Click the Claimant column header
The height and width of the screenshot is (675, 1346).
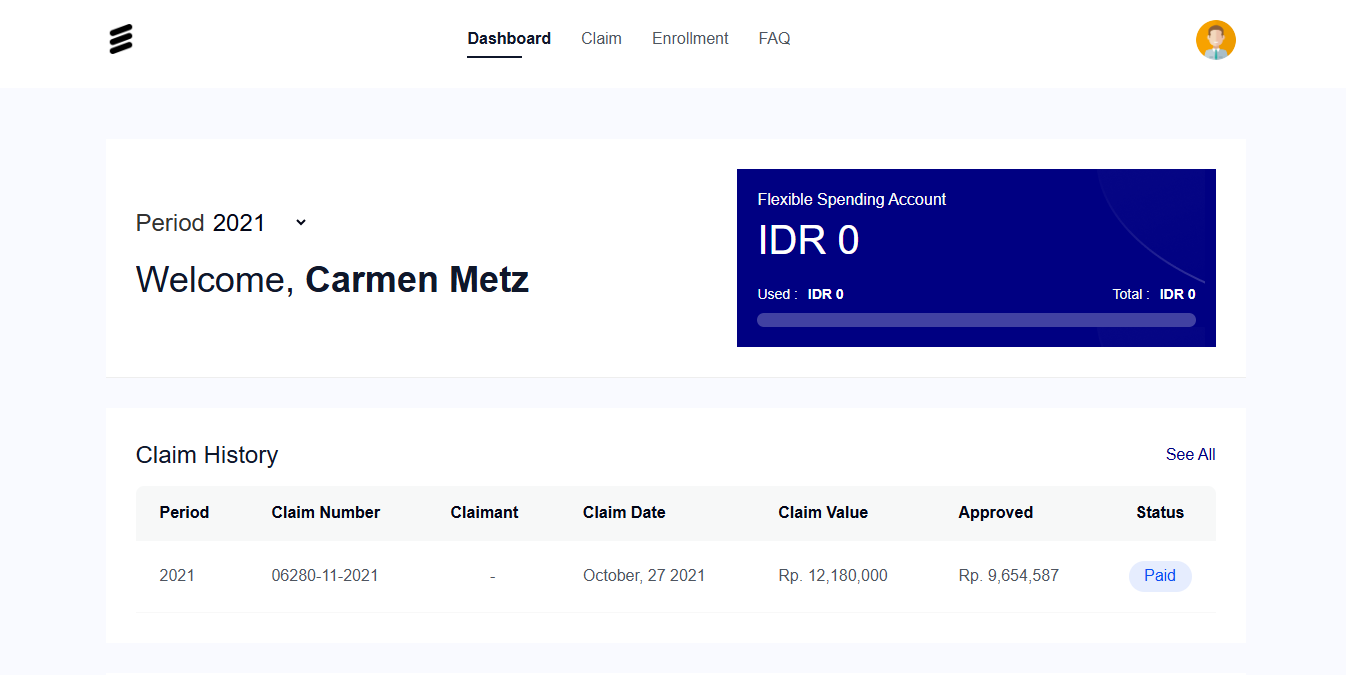(x=484, y=512)
